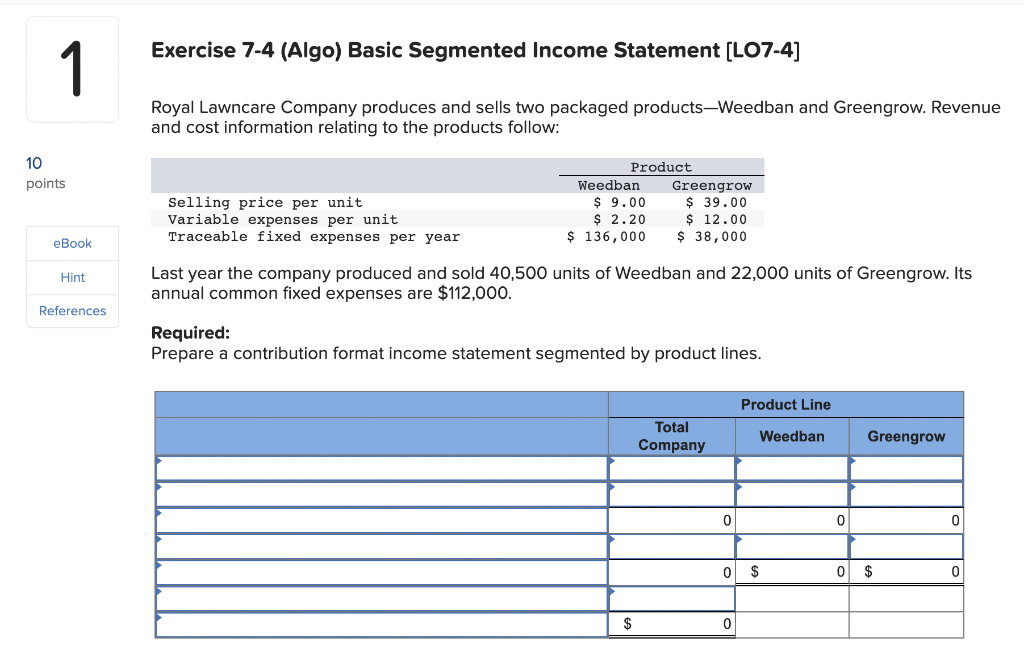Image resolution: width=1024 pixels, height=659 pixels.
Task: Open the caret on the bottom total row label
Action: pos(159,619)
